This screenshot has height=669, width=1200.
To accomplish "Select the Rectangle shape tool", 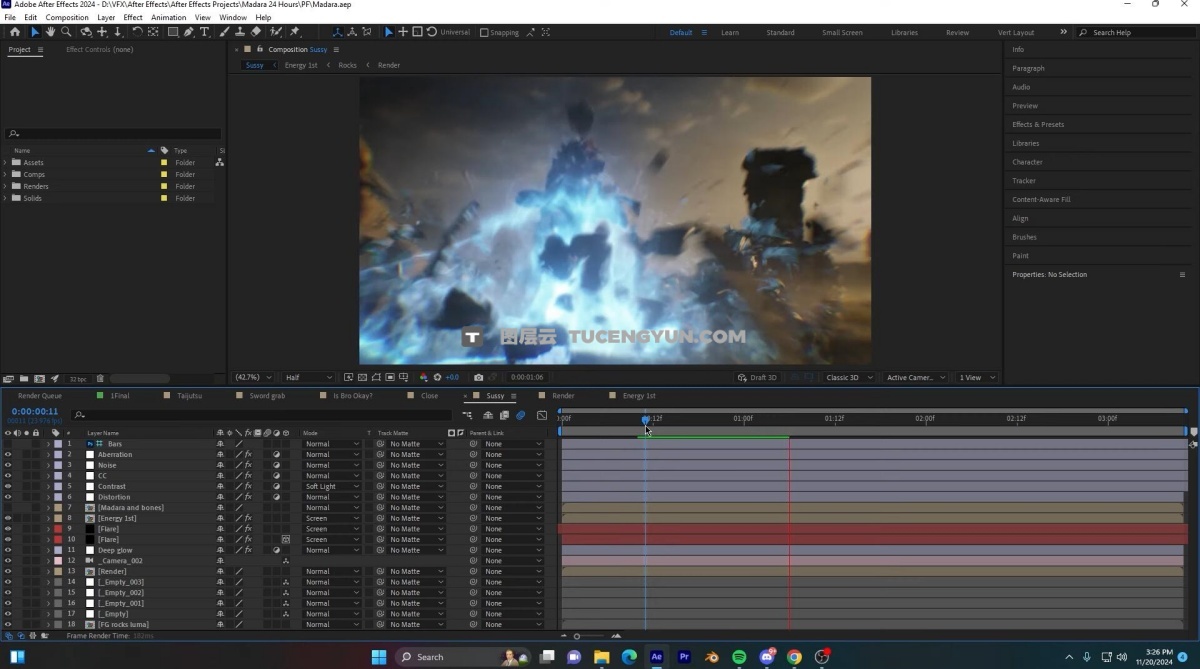I will (x=173, y=32).
